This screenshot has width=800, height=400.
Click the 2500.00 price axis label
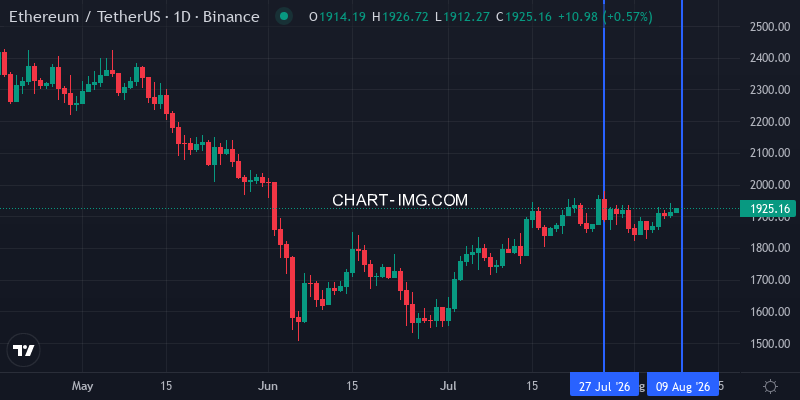pyautogui.click(x=770, y=27)
